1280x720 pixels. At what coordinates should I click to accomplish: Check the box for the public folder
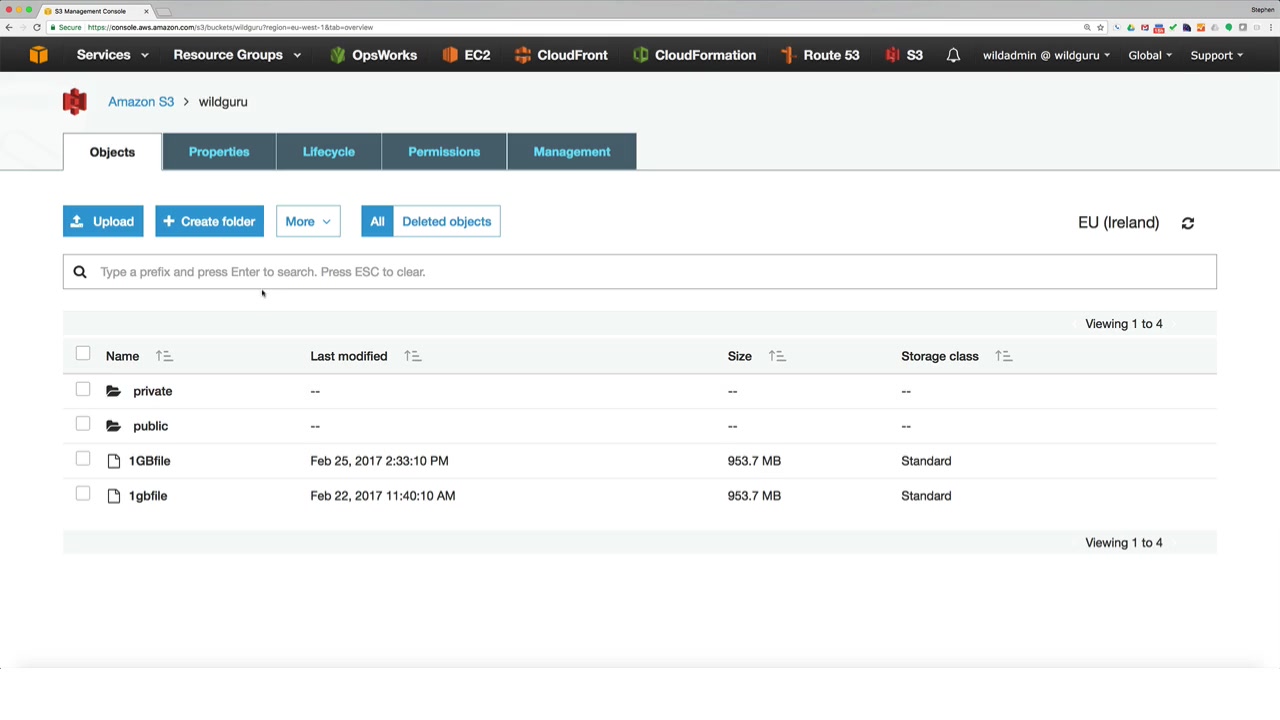pyautogui.click(x=83, y=424)
